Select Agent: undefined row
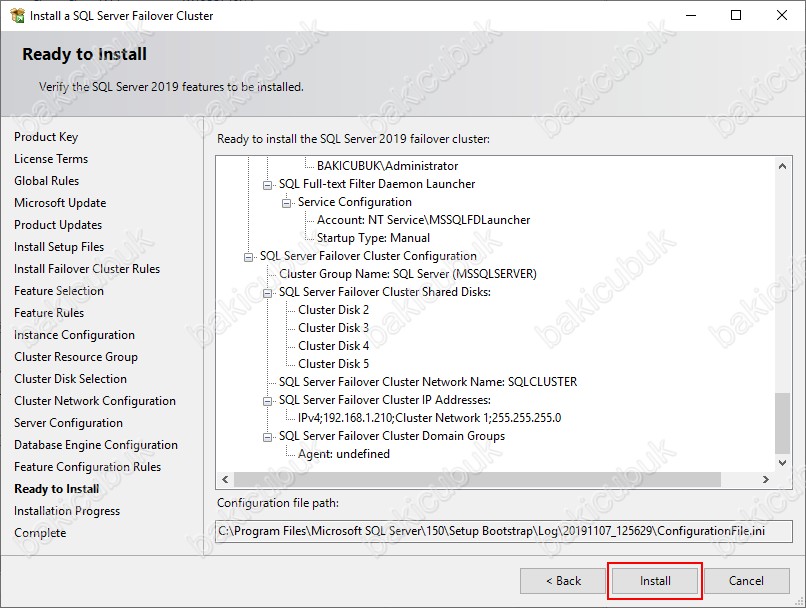 343,454
